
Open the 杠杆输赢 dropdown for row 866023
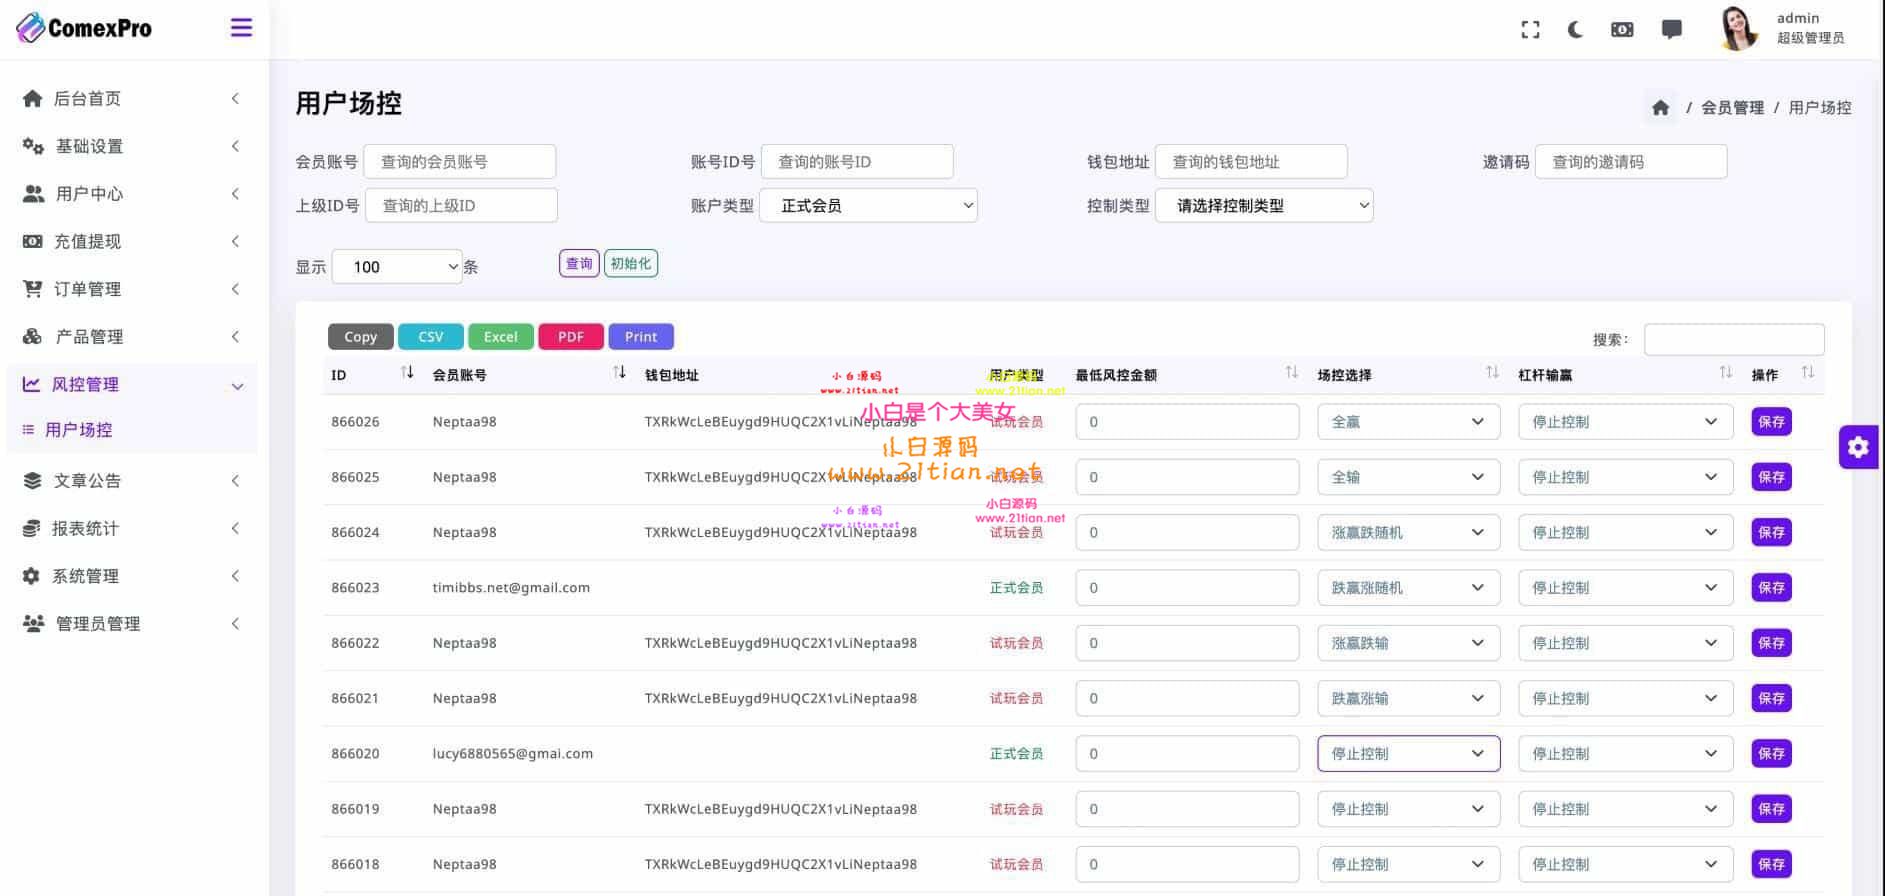pos(1625,587)
